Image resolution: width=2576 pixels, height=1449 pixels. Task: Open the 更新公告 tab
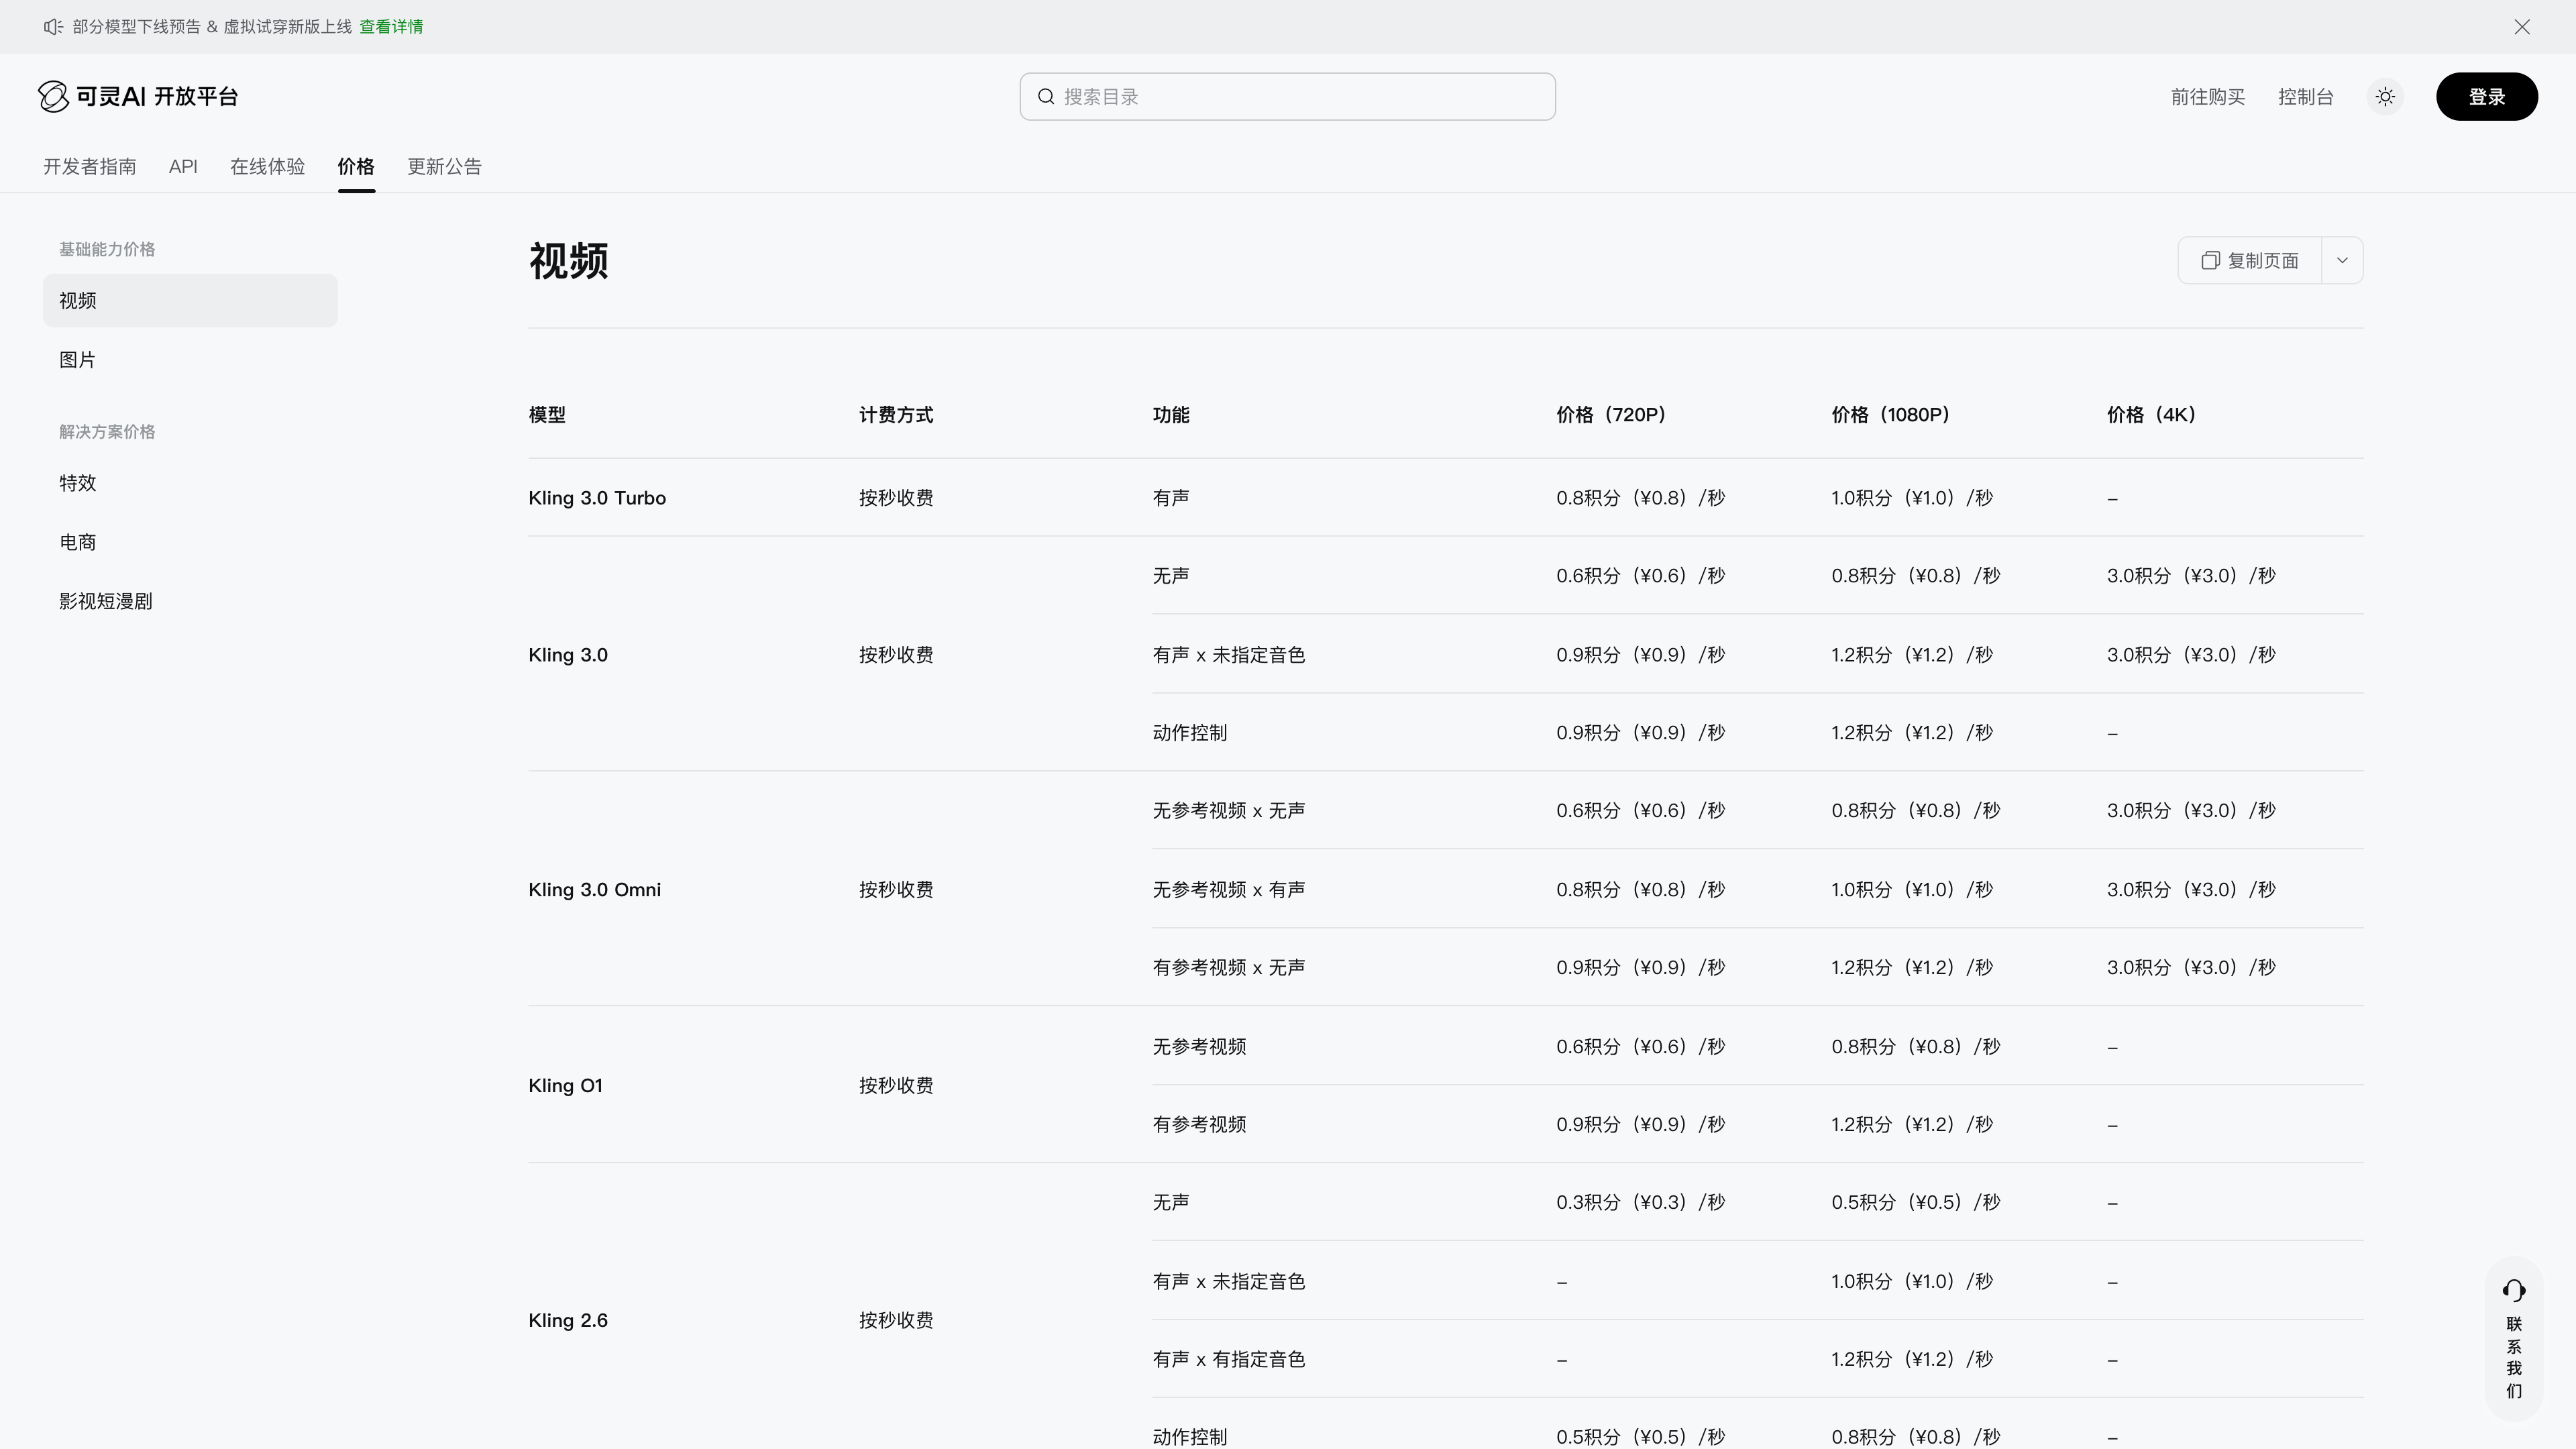coord(444,167)
